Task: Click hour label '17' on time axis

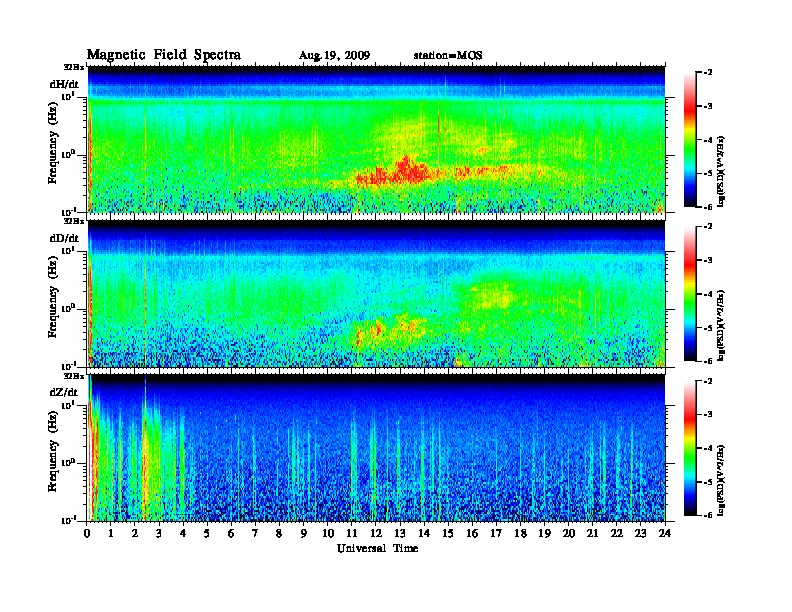Action: pyautogui.click(x=496, y=534)
